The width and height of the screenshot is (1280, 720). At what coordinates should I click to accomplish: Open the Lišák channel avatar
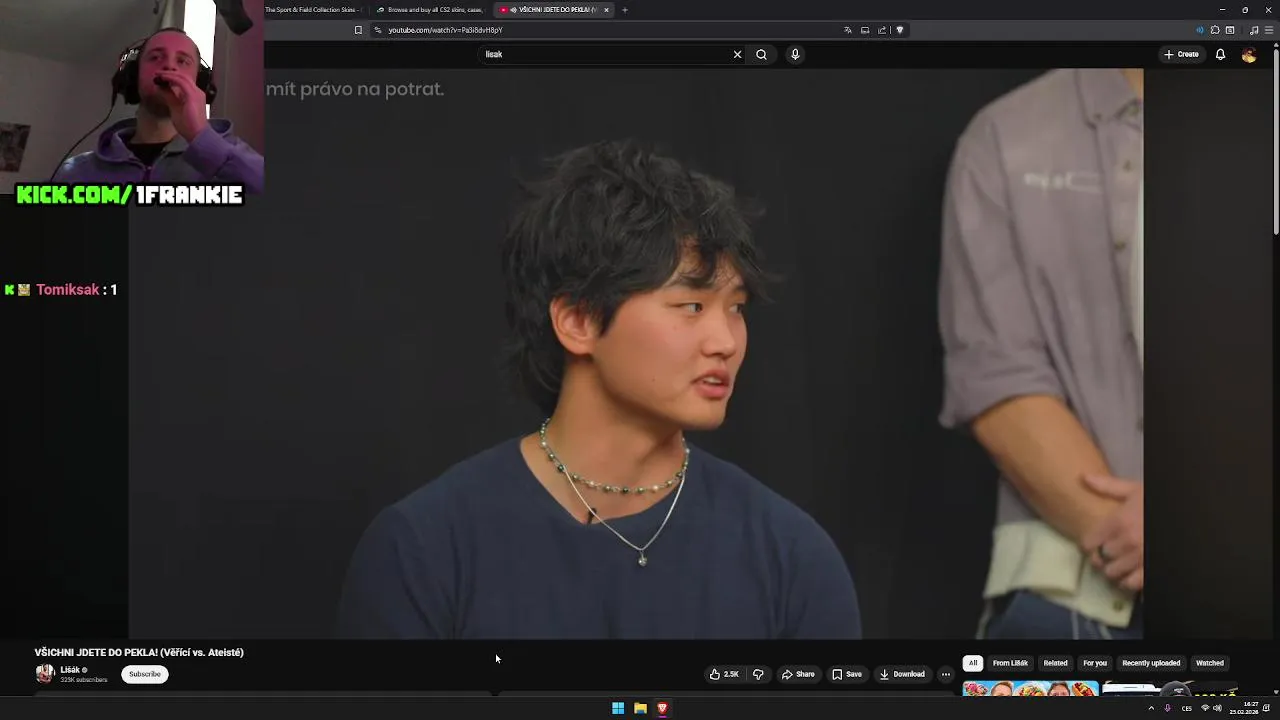click(44, 674)
